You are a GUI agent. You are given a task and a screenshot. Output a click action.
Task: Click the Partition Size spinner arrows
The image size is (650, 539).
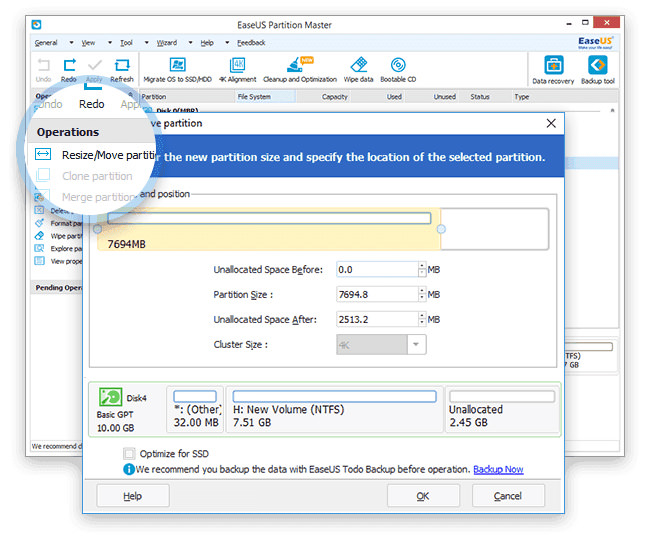422,294
